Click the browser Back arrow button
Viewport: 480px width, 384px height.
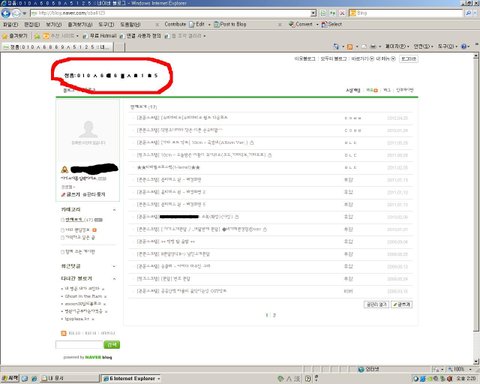point(6,13)
